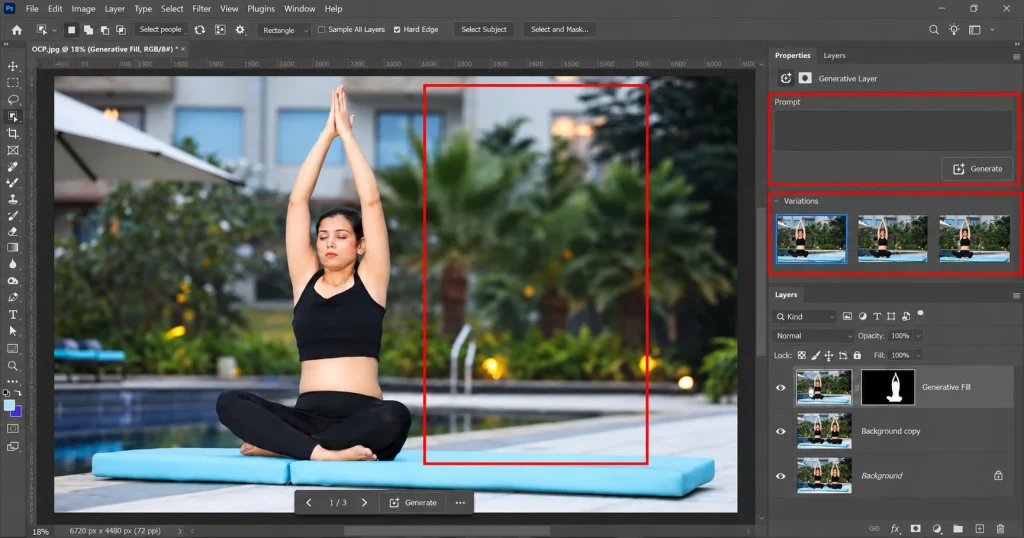
Task: Click the delete layer trash icon
Action: pyautogui.click(x=1000, y=529)
